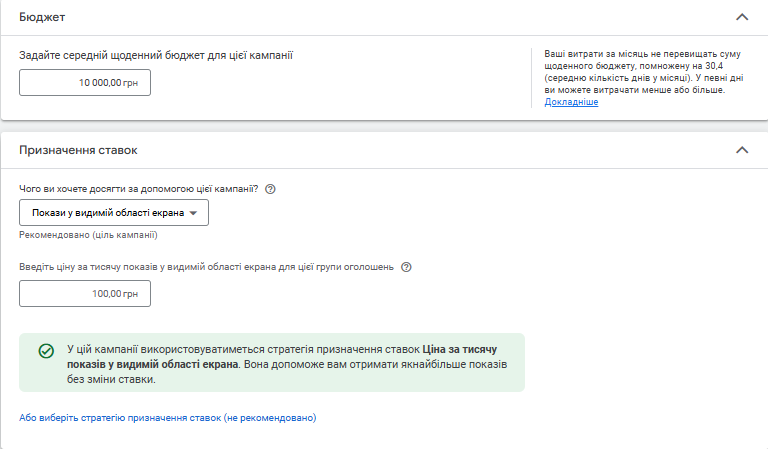
Task: Click help icon beside campaign goal question
Action: point(270,189)
